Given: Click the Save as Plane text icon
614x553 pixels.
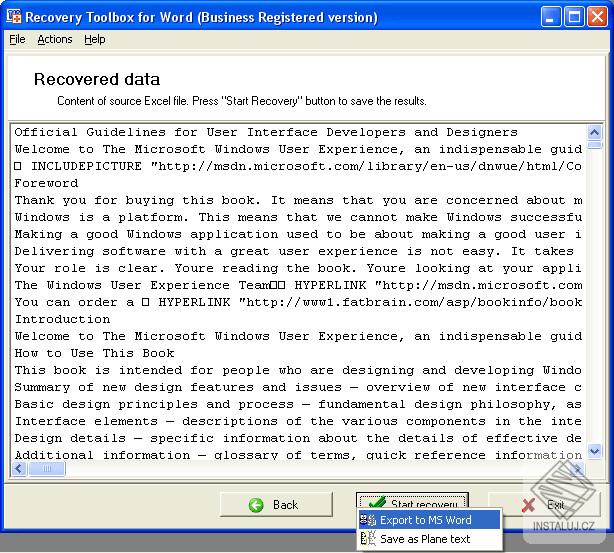Looking at the screenshot, I should [368, 539].
